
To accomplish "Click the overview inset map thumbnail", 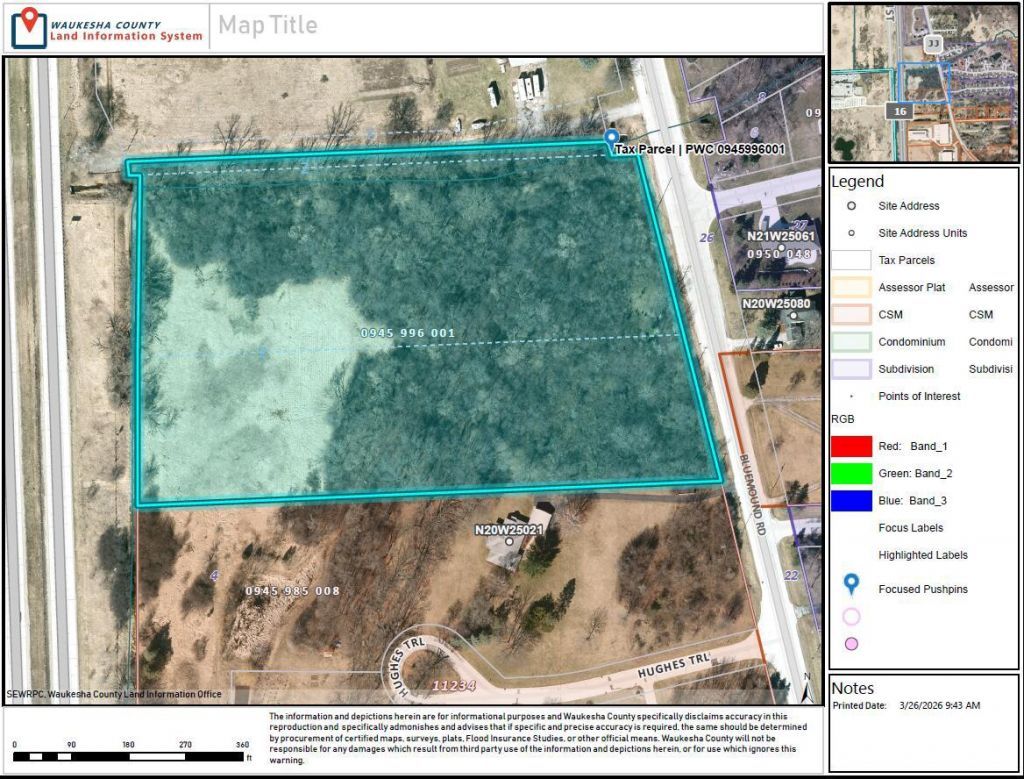I will [923, 83].
